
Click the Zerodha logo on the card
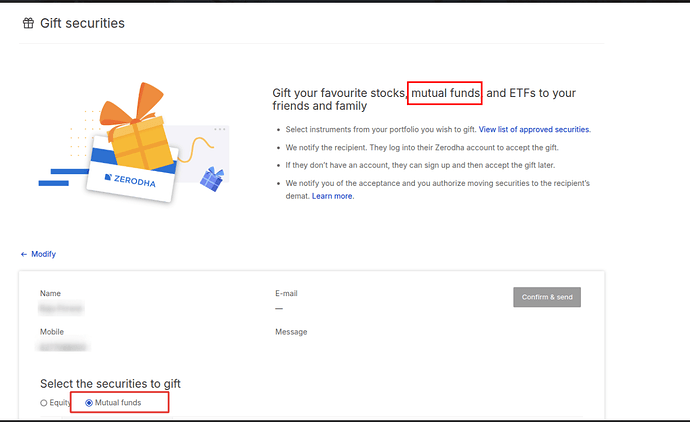click(130, 180)
